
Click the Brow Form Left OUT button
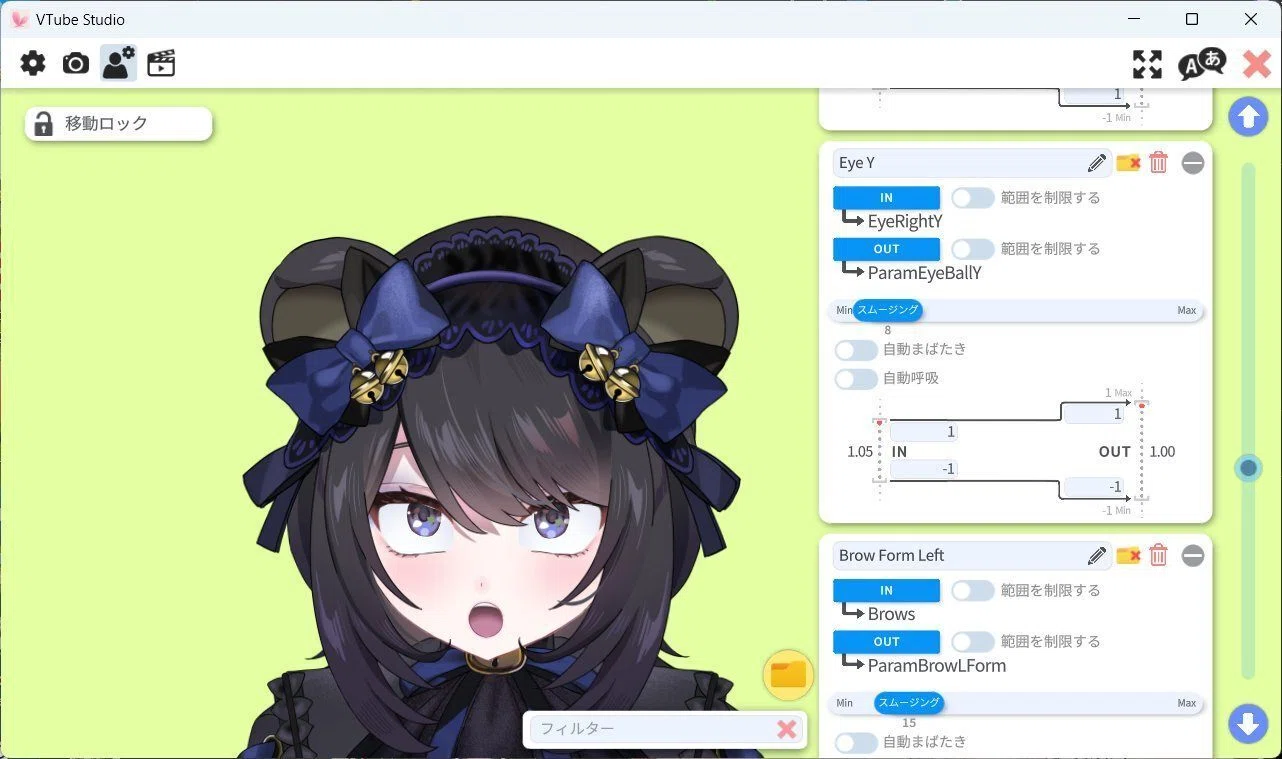(886, 642)
